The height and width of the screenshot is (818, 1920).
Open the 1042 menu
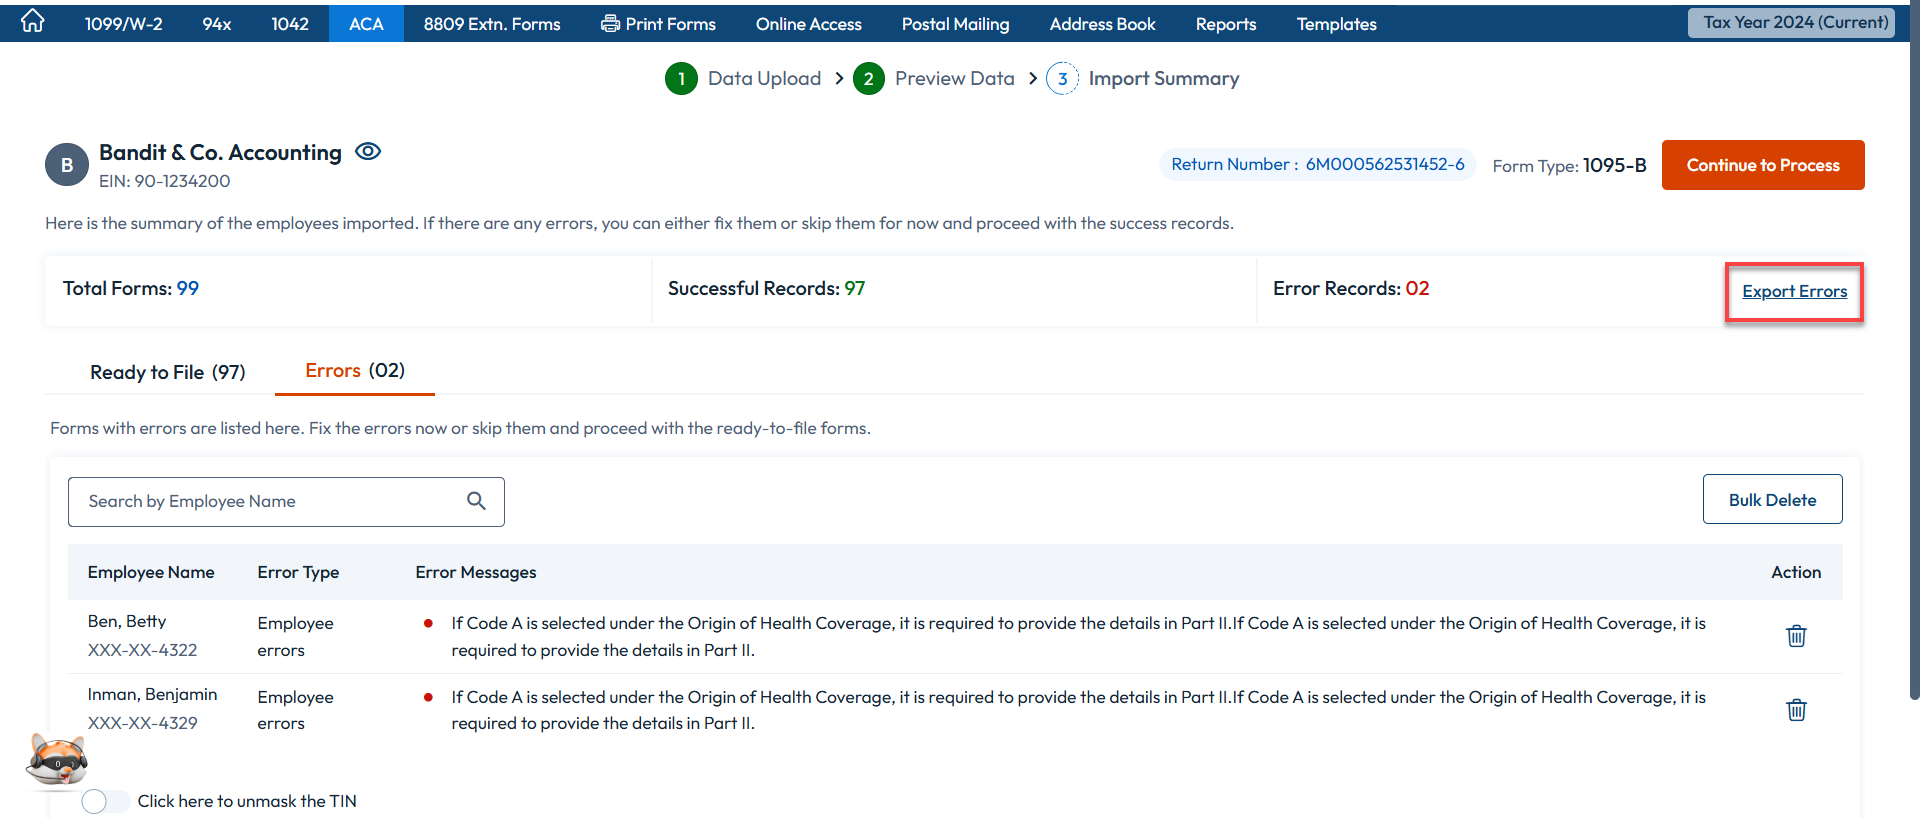[x=290, y=23]
